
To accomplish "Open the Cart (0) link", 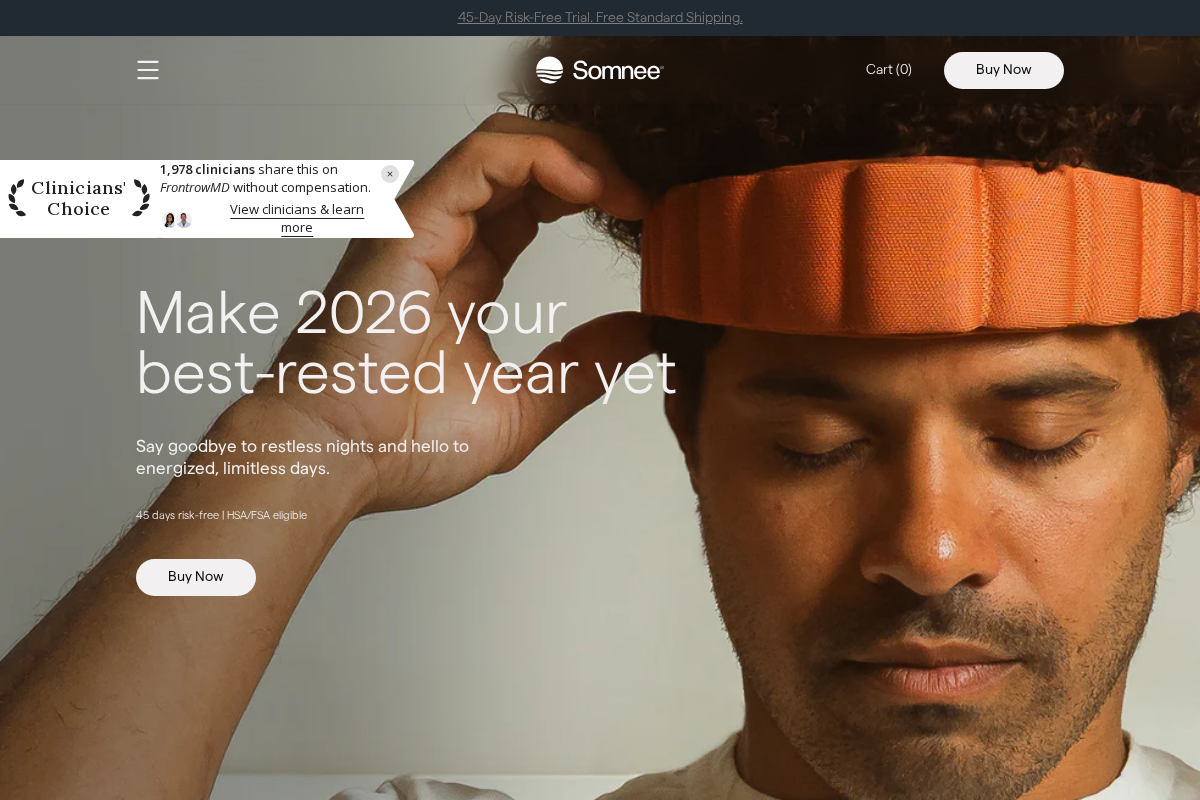I will (x=889, y=70).
